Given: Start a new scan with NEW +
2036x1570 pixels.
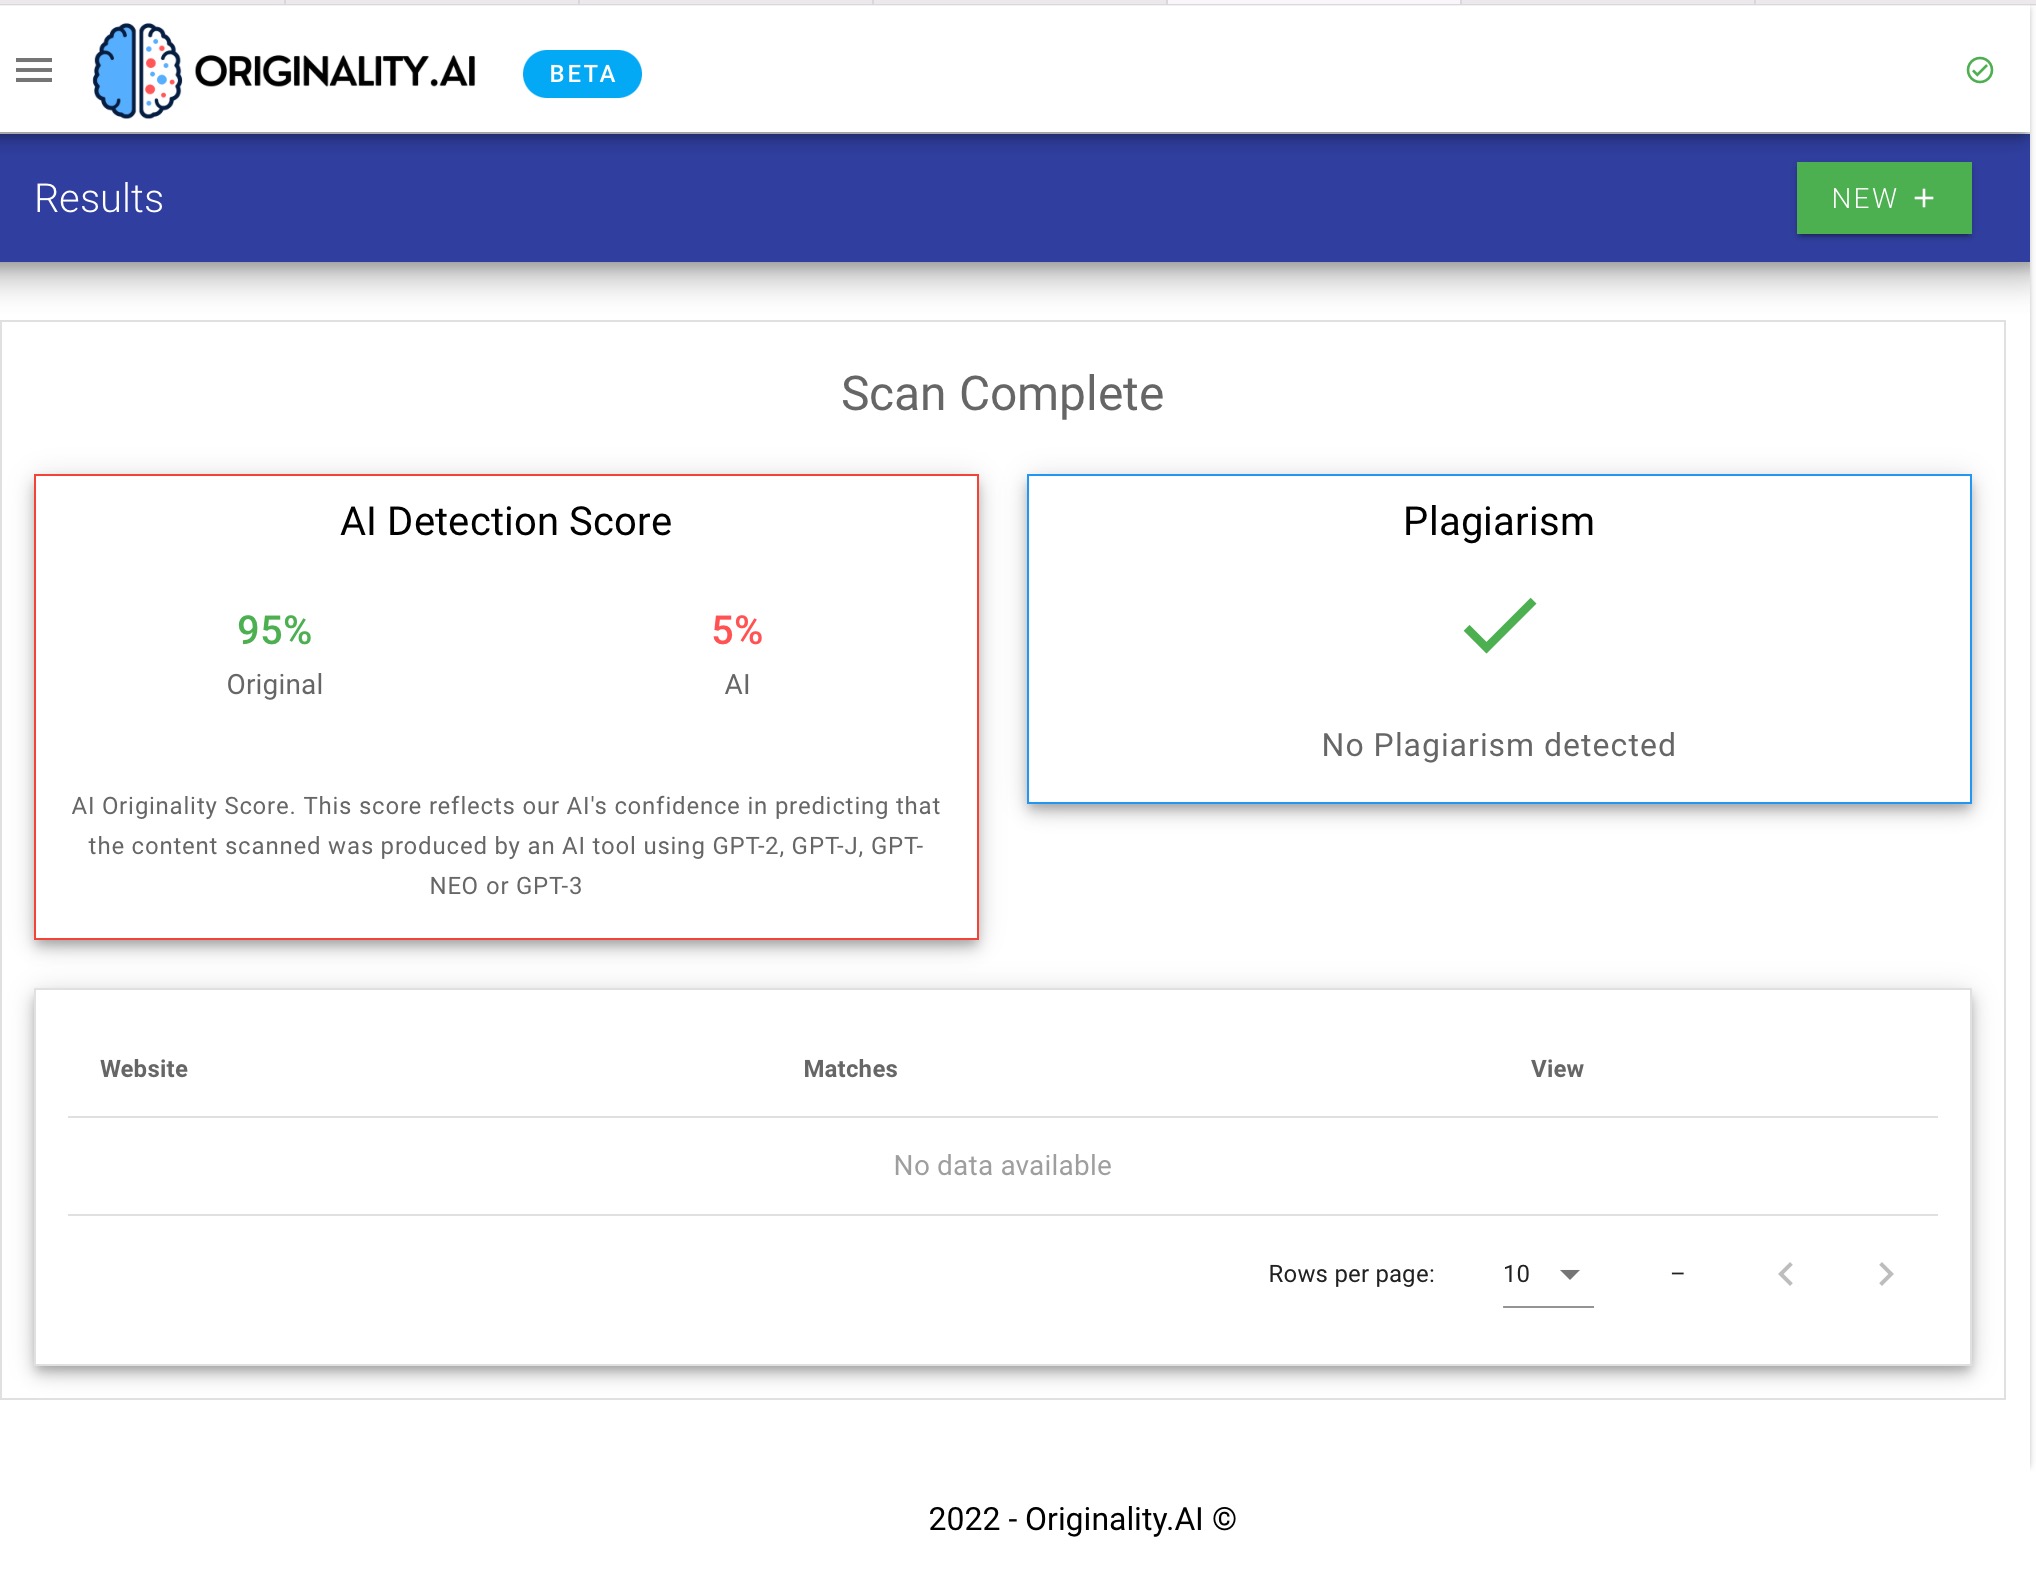Looking at the screenshot, I should [1883, 198].
